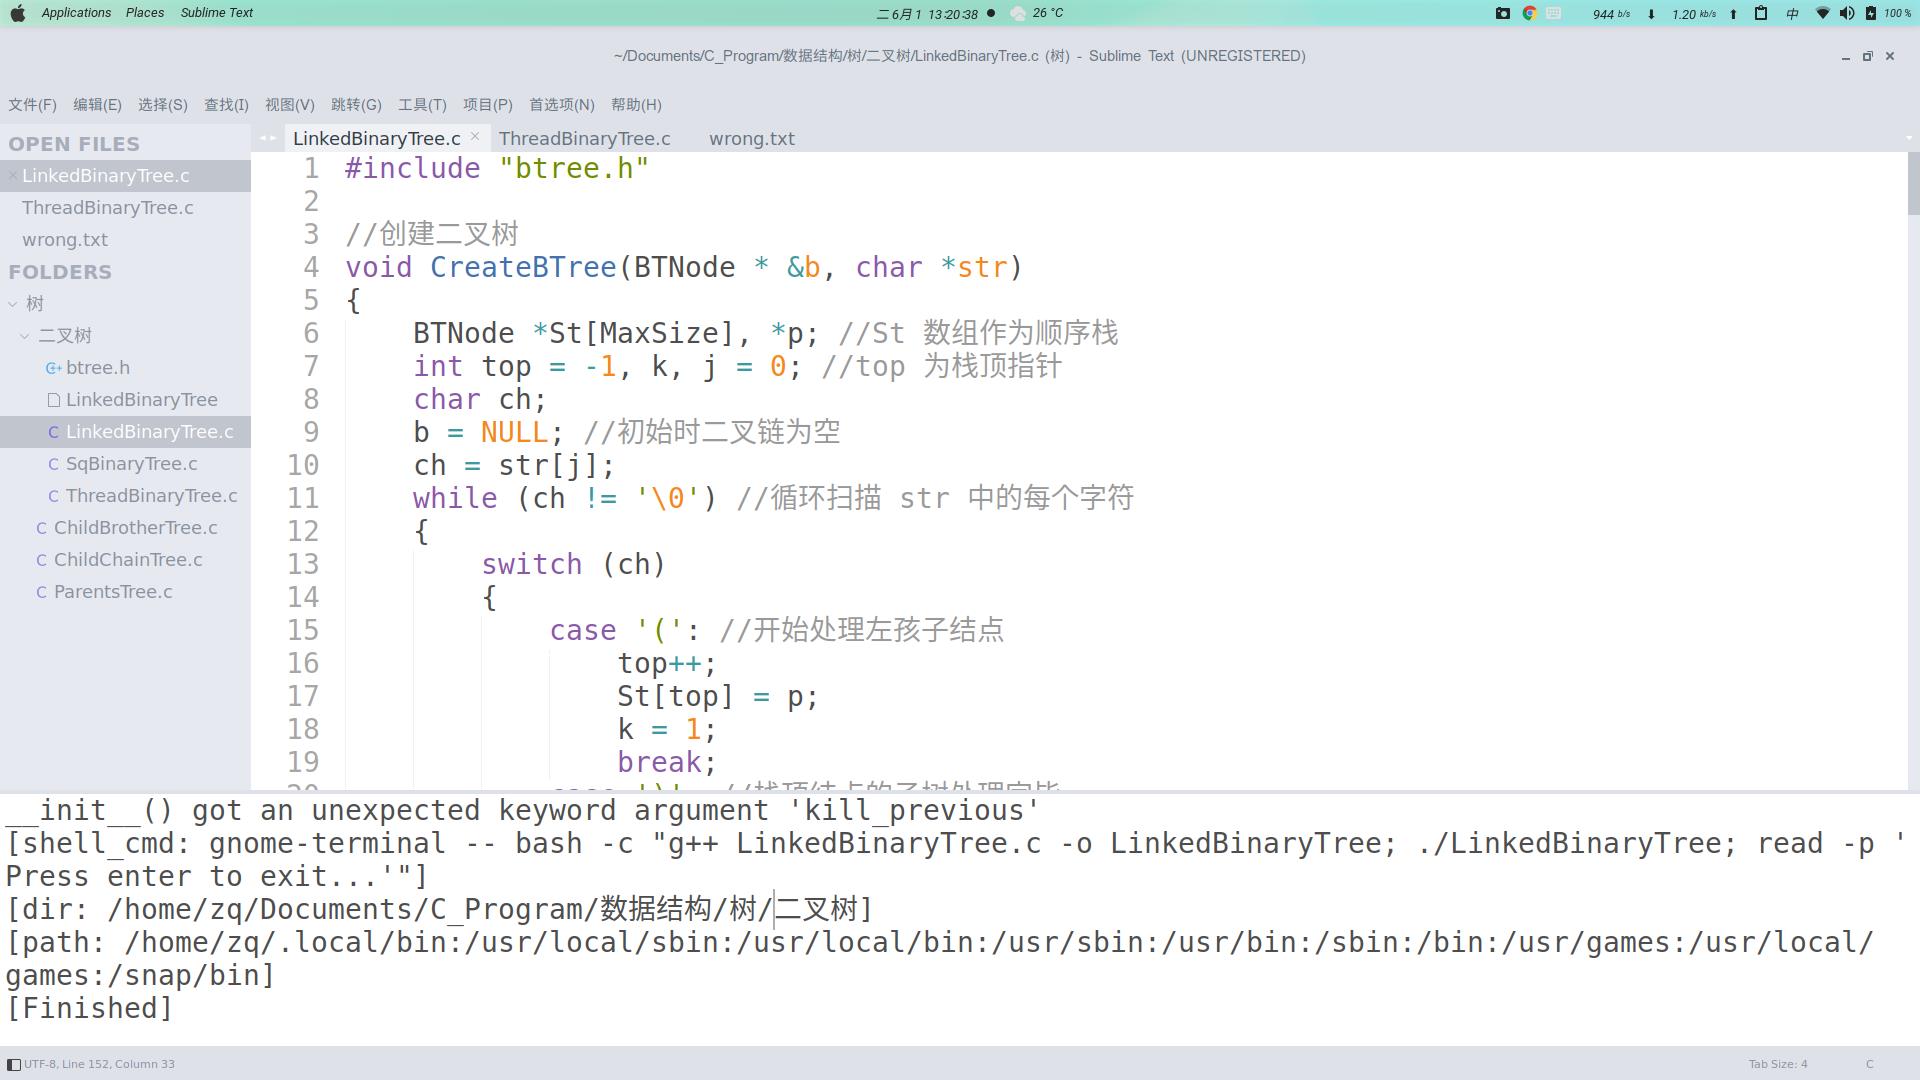The height and width of the screenshot is (1080, 1920).
Task: Open the tab list dropdown at right of tabs
Action: click(x=1909, y=138)
